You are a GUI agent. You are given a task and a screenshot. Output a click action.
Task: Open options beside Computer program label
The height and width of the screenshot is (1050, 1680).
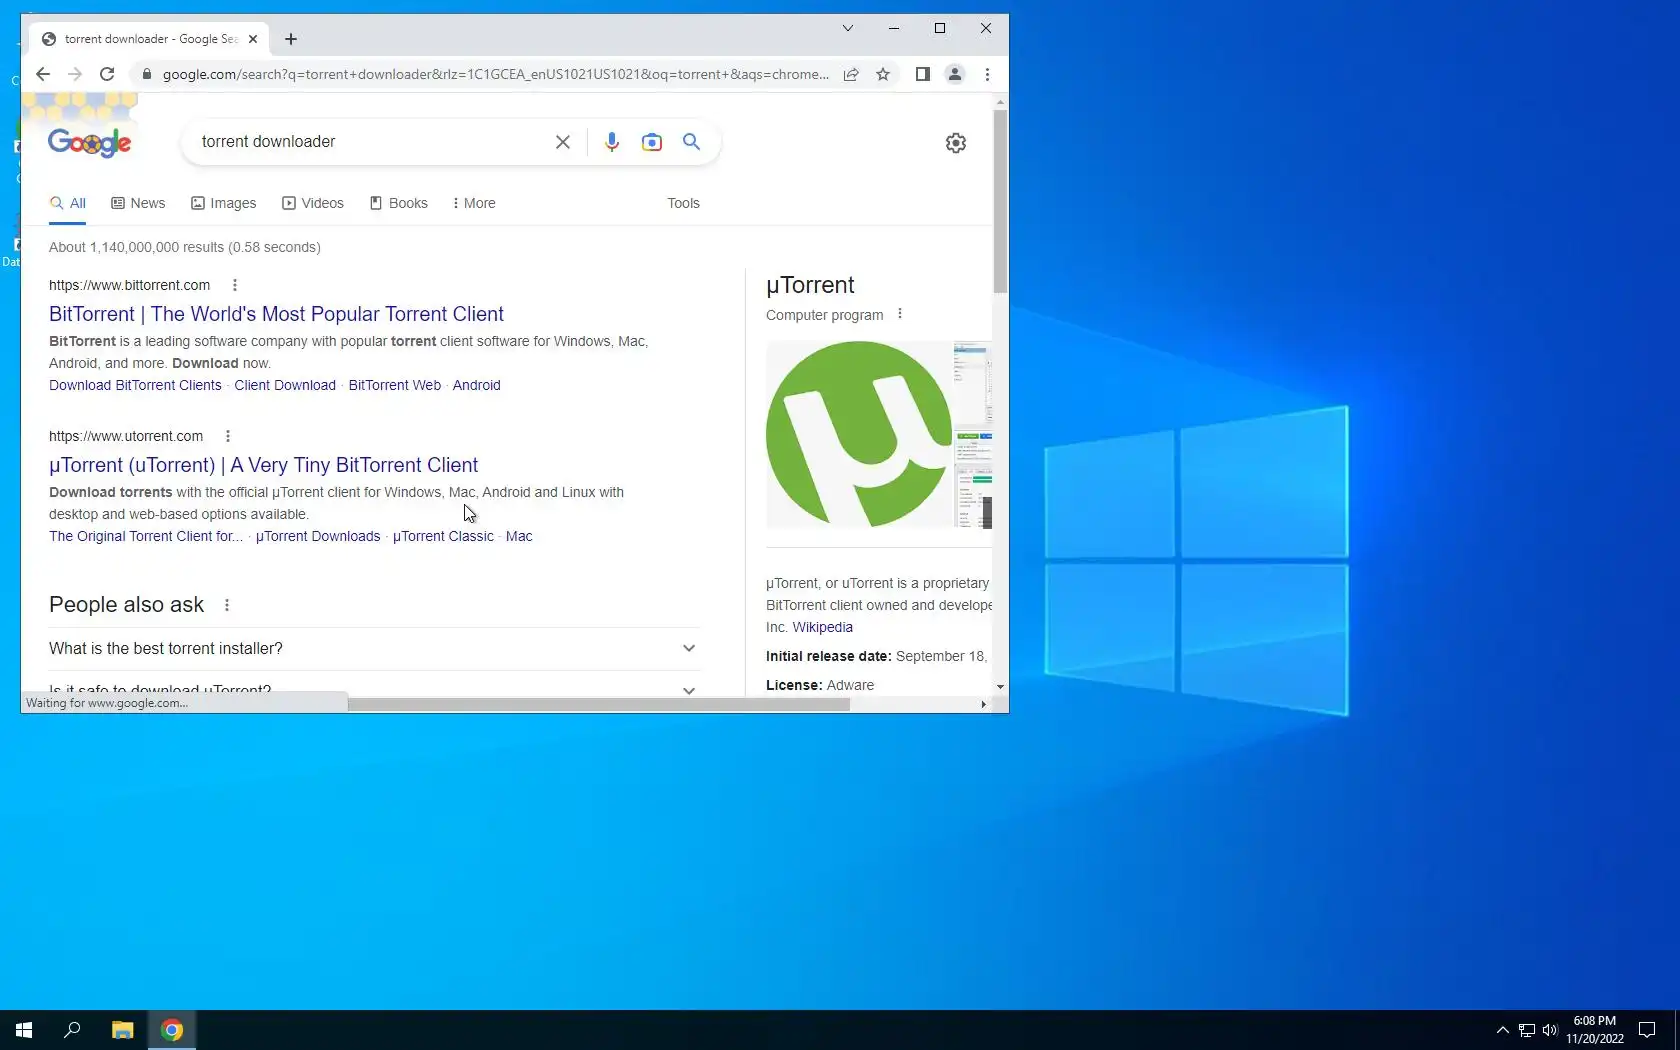click(x=900, y=314)
